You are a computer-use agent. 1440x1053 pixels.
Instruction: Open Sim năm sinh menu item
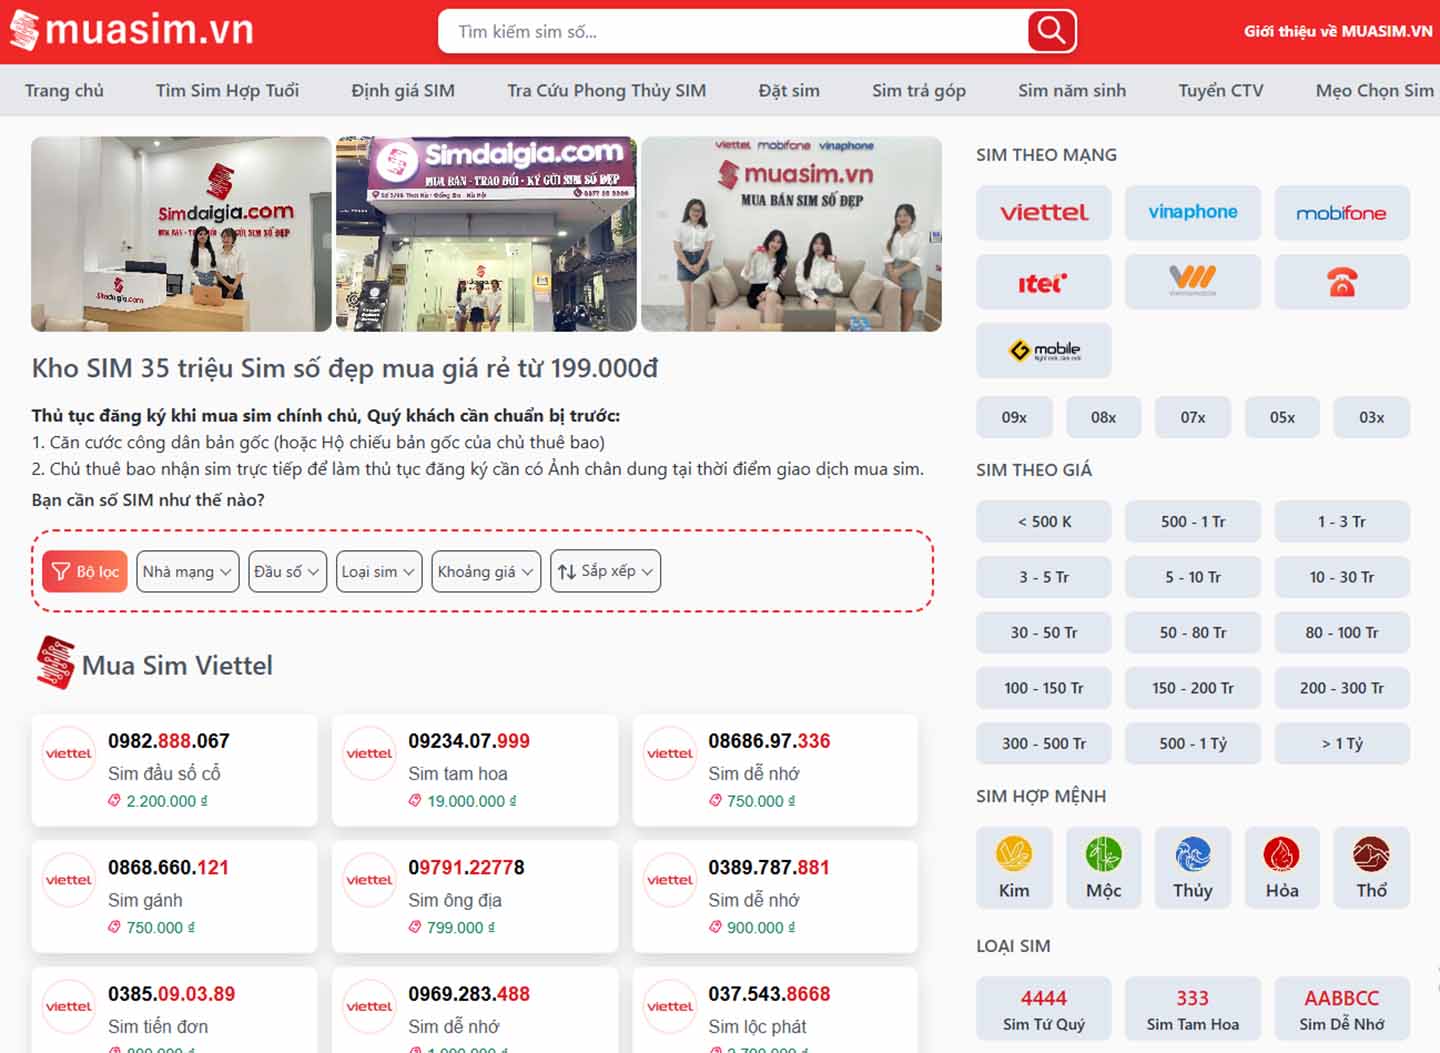(x=1072, y=90)
